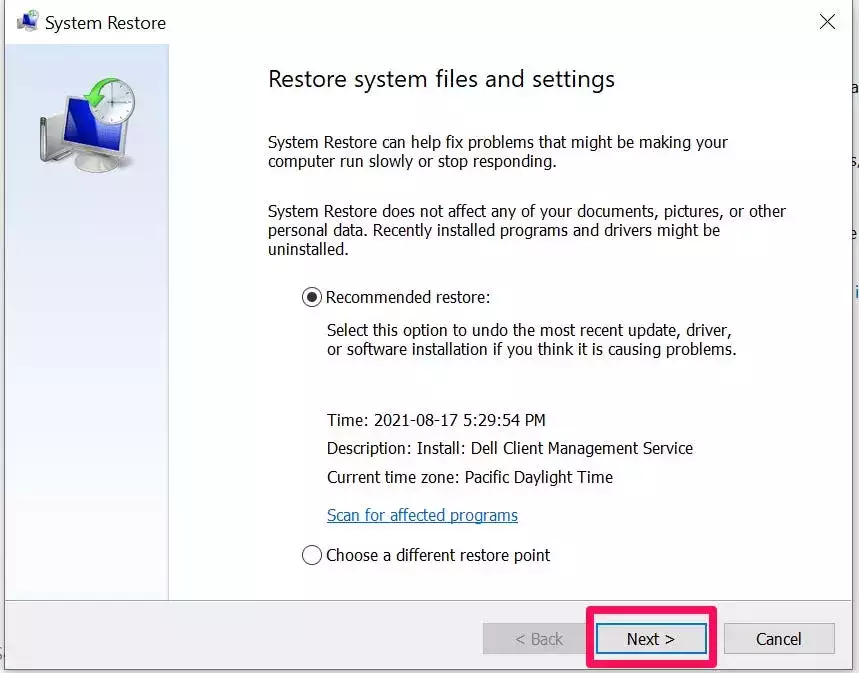Image resolution: width=859 pixels, height=673 pixels.
Task: Click the 'Recommended restore:' option label
Action: point(408,297)
